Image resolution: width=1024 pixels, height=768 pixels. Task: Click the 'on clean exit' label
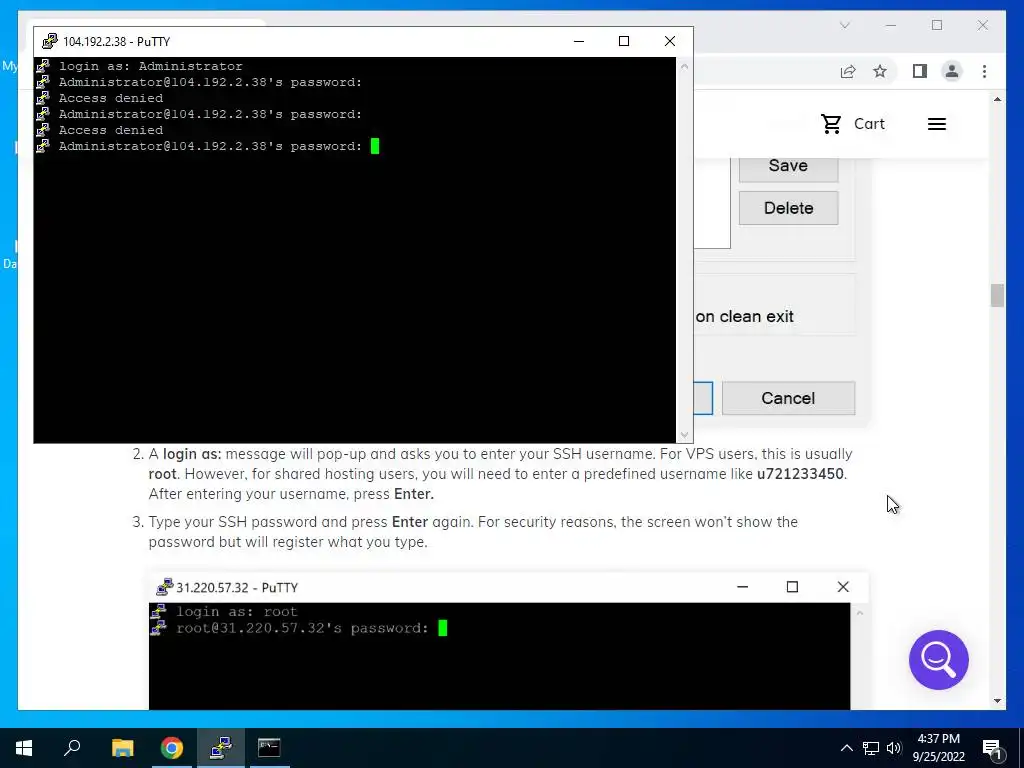point(744,317)
